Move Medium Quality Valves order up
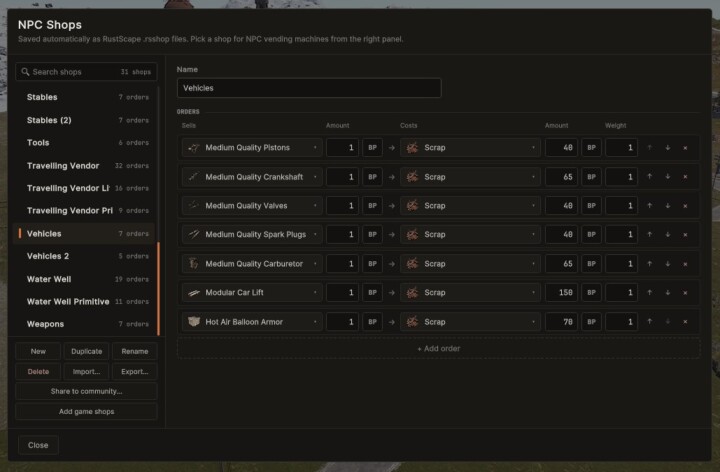Image resolution: width=720 pixels, height=472 pixels. tap(649, 206)
